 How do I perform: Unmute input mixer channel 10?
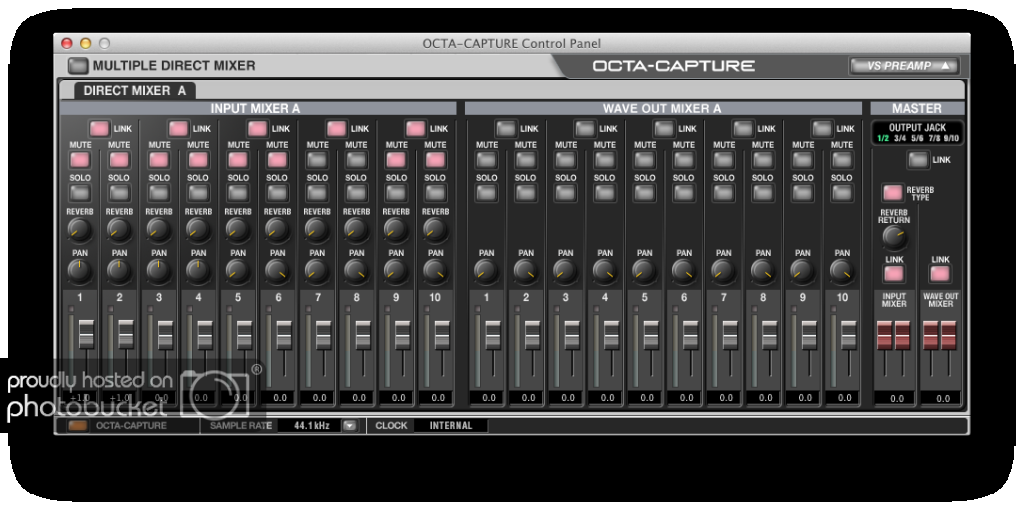coord(436,160)
